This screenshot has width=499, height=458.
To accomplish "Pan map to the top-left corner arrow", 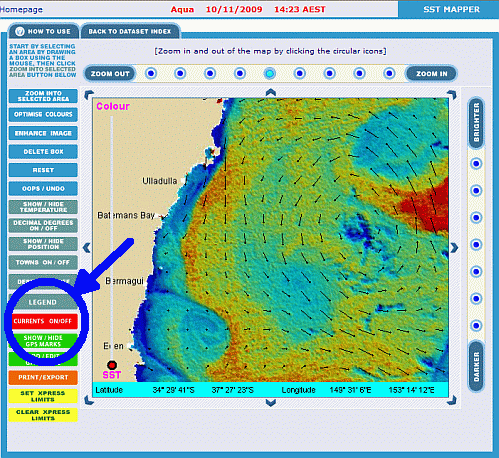I will pos(89,95).
